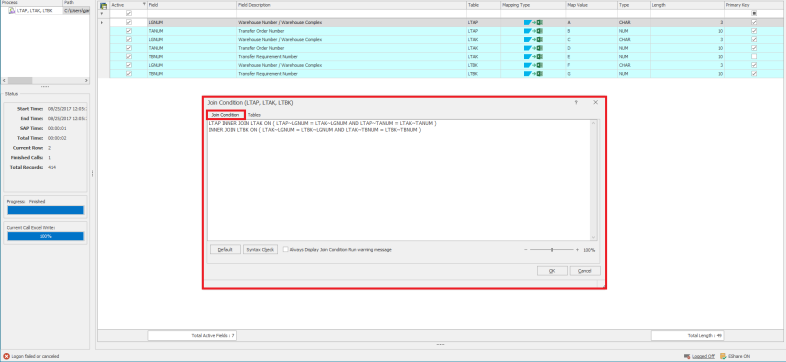This screenshot has height=362, width=786.
Task: Click the zoom slider handle in the dialog
Action: pos(552,249)
